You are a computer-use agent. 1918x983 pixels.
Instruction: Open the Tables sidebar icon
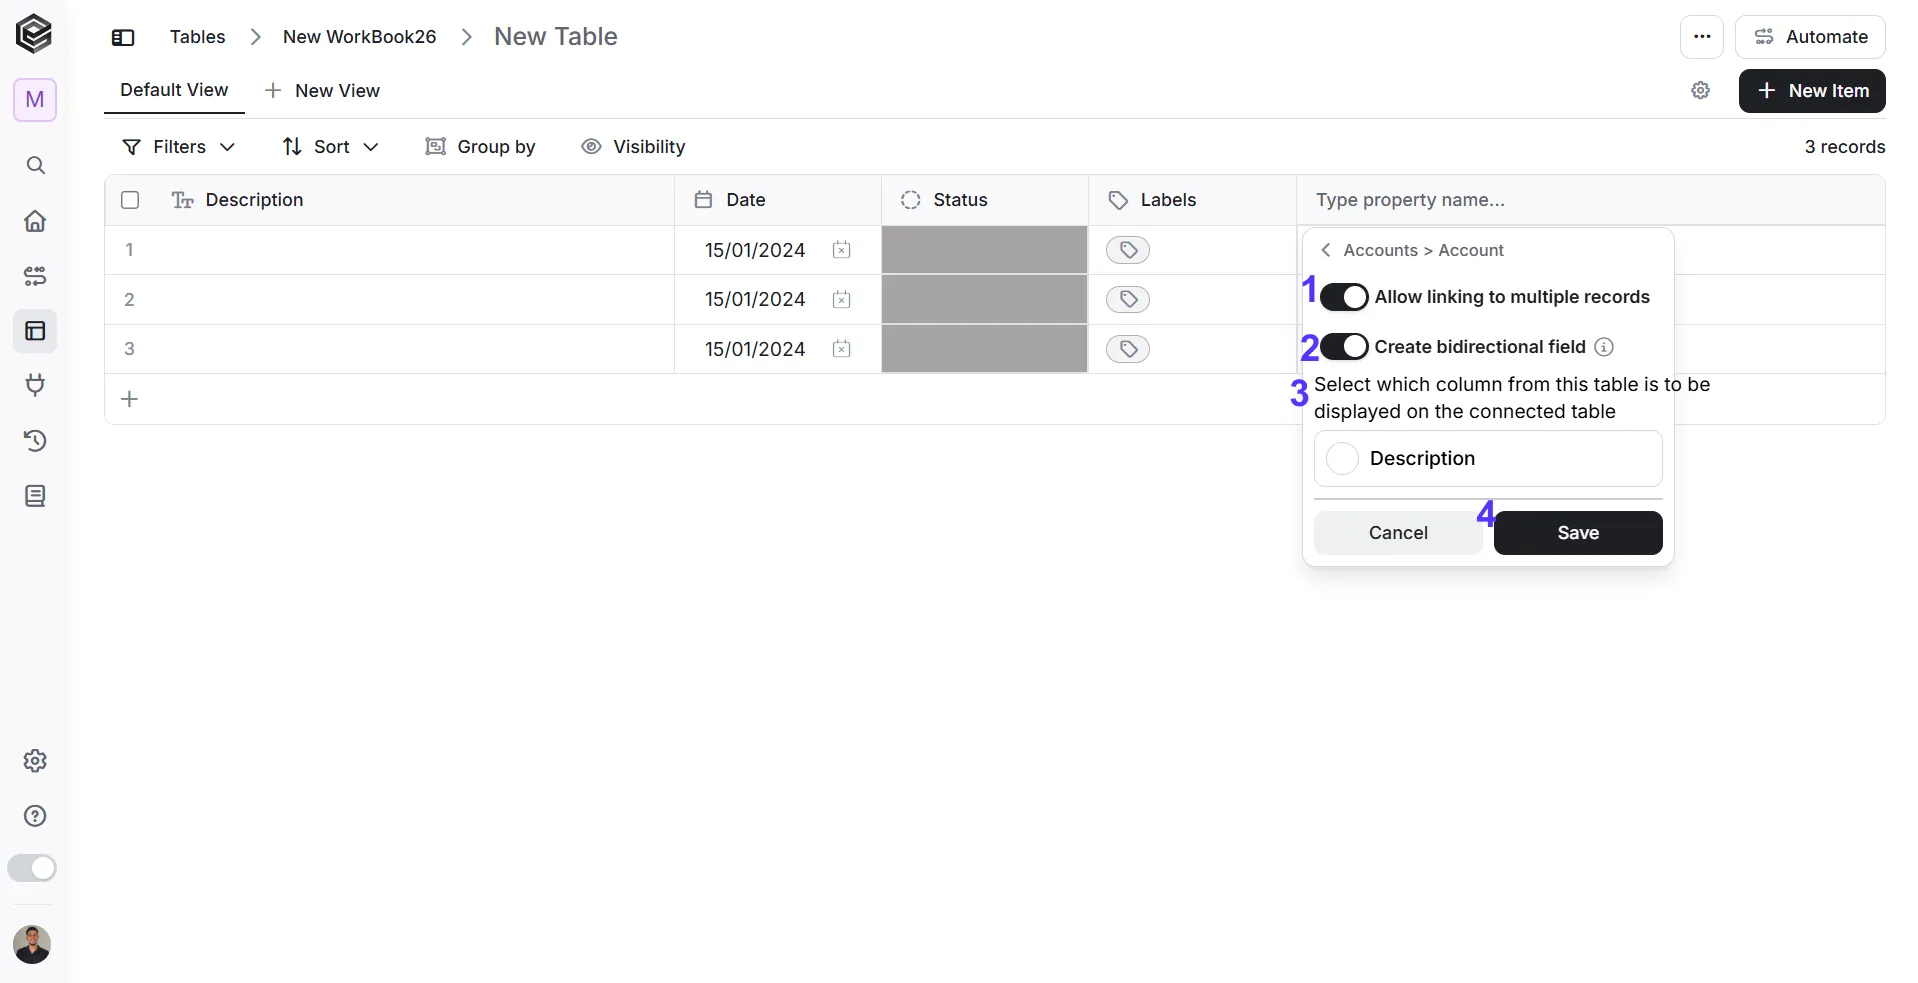coord(35,331)
